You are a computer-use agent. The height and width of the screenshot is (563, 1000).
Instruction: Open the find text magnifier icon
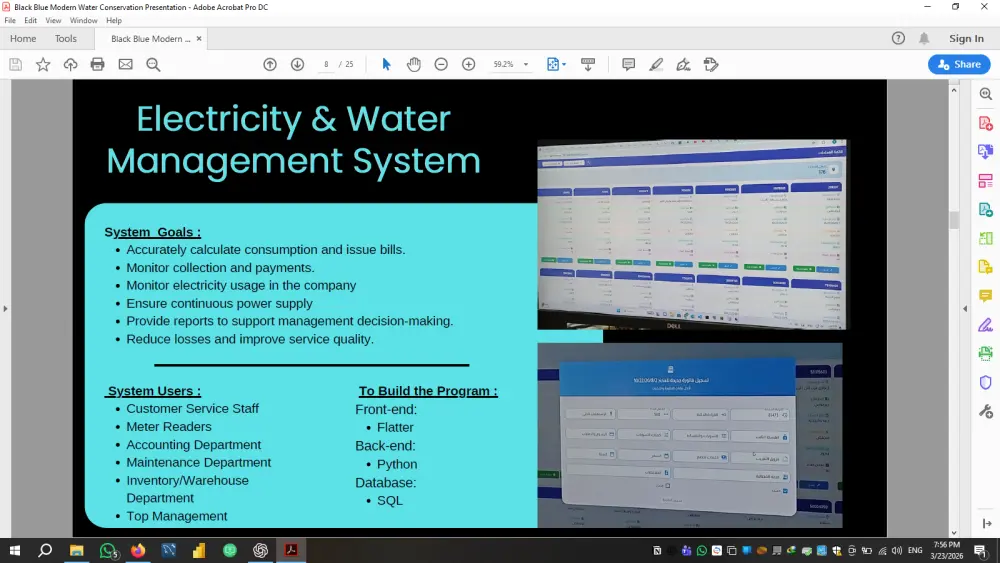click(153, 64)
